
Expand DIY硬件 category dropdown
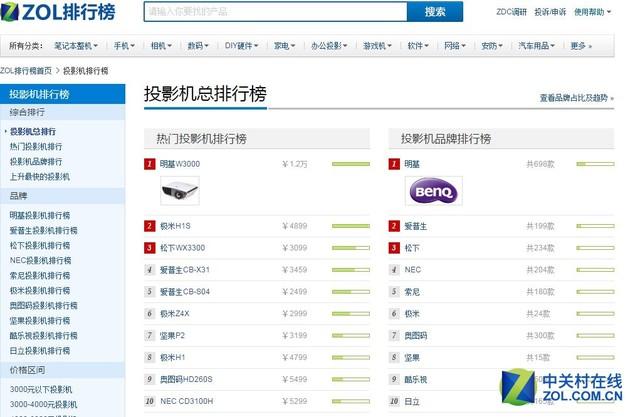[x=241, y=46]
